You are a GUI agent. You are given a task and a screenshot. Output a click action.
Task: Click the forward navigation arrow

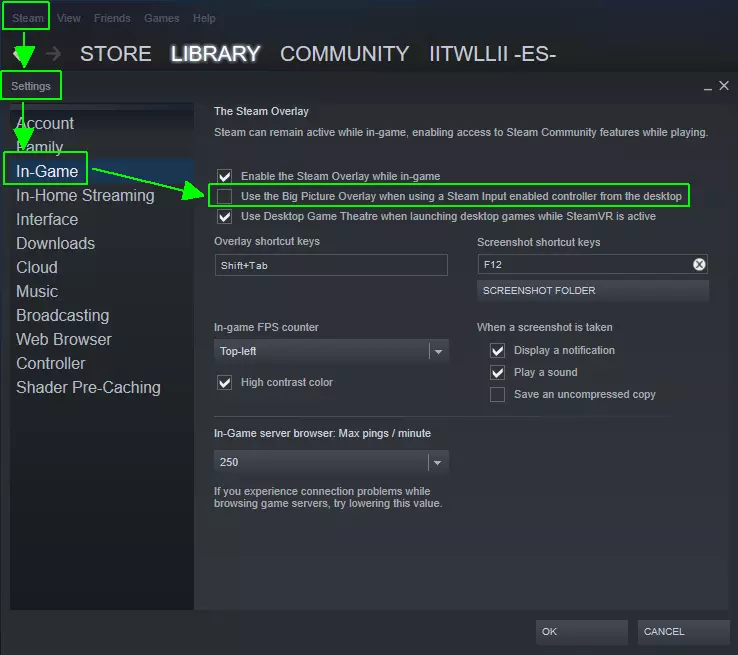pyautogui.click(x=53, y=54)
